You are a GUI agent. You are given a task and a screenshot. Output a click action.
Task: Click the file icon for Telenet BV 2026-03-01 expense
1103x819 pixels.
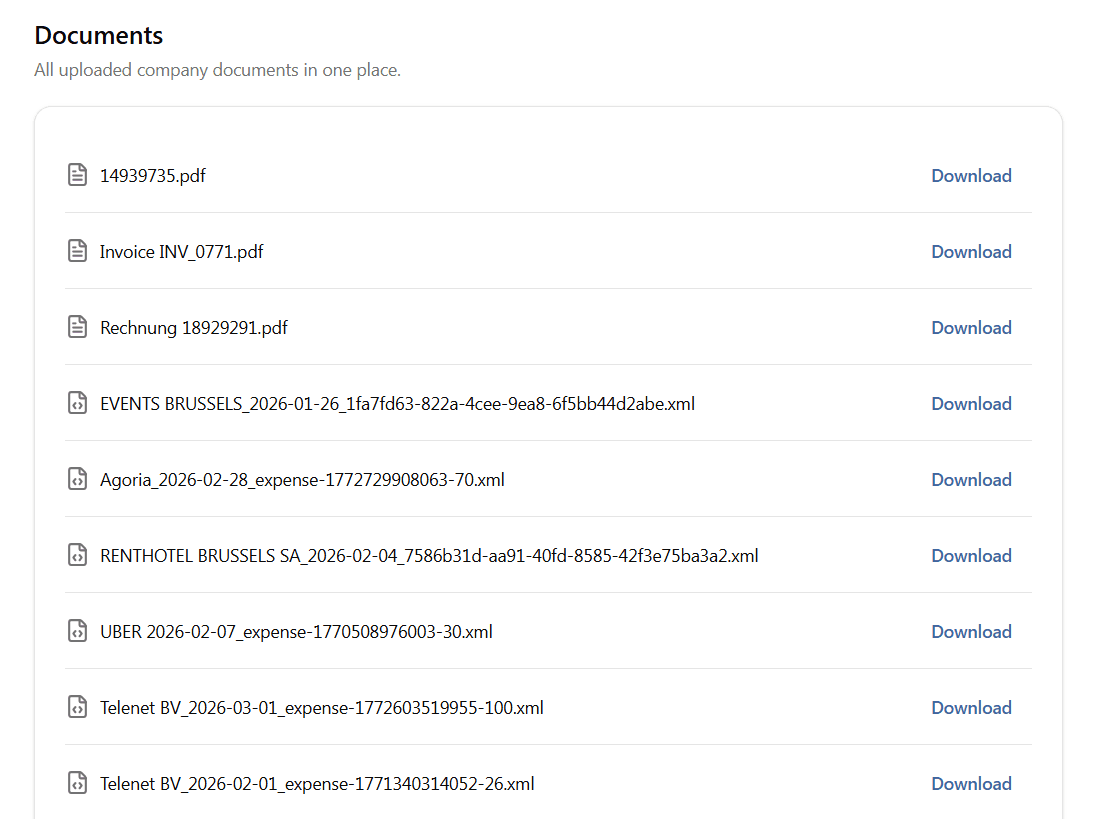pyautogui.click(x=77, y=707)
